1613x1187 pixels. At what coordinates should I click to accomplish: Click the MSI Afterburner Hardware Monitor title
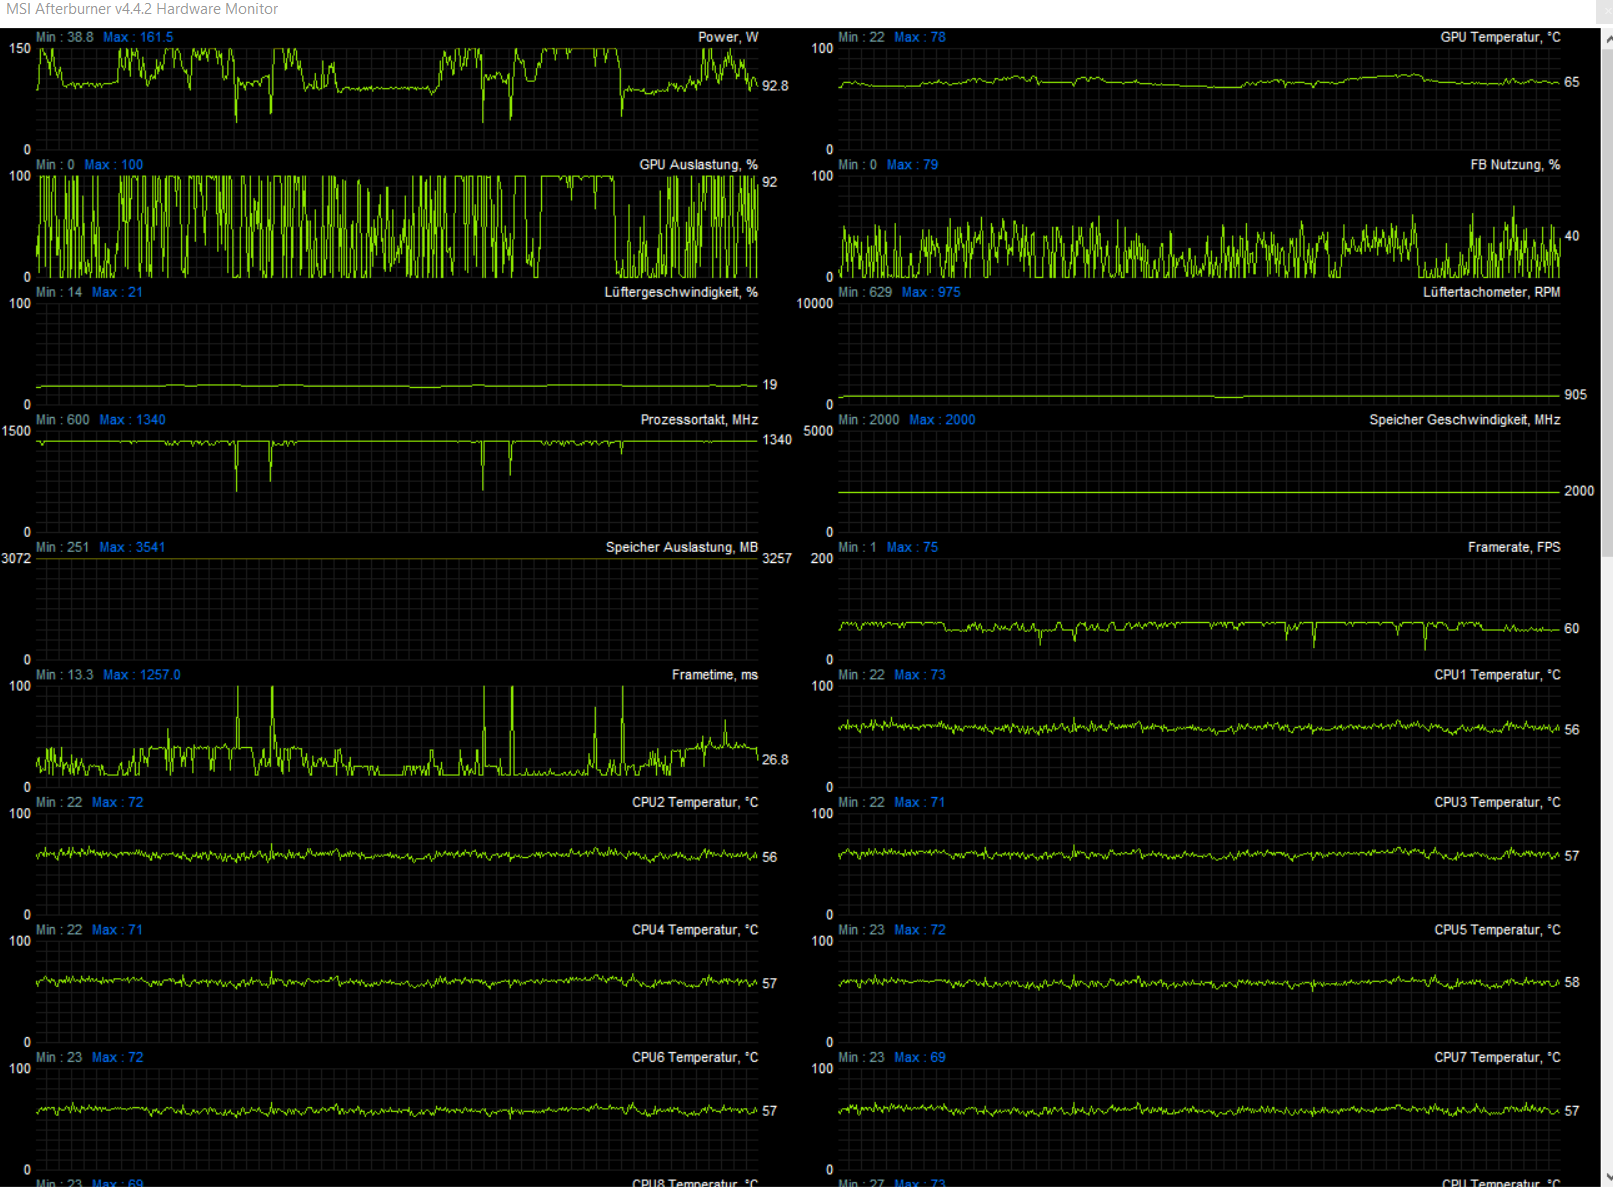(x=142, y=9)
